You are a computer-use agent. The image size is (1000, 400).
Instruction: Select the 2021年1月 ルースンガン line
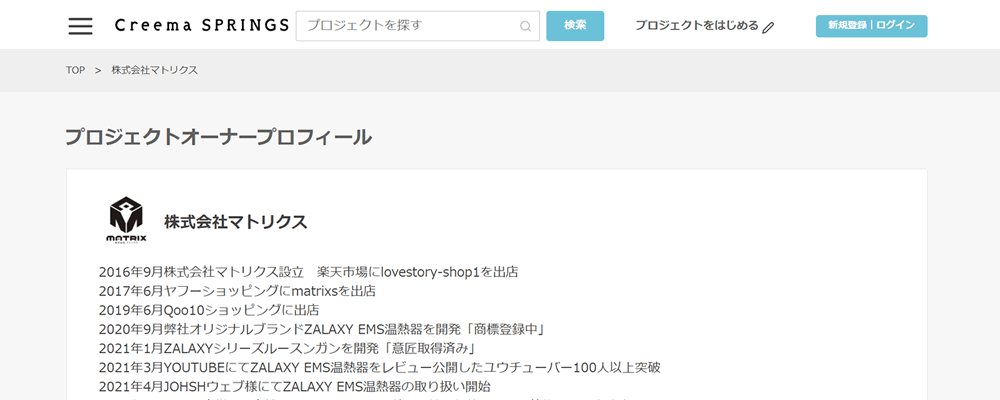click(288, 348)
